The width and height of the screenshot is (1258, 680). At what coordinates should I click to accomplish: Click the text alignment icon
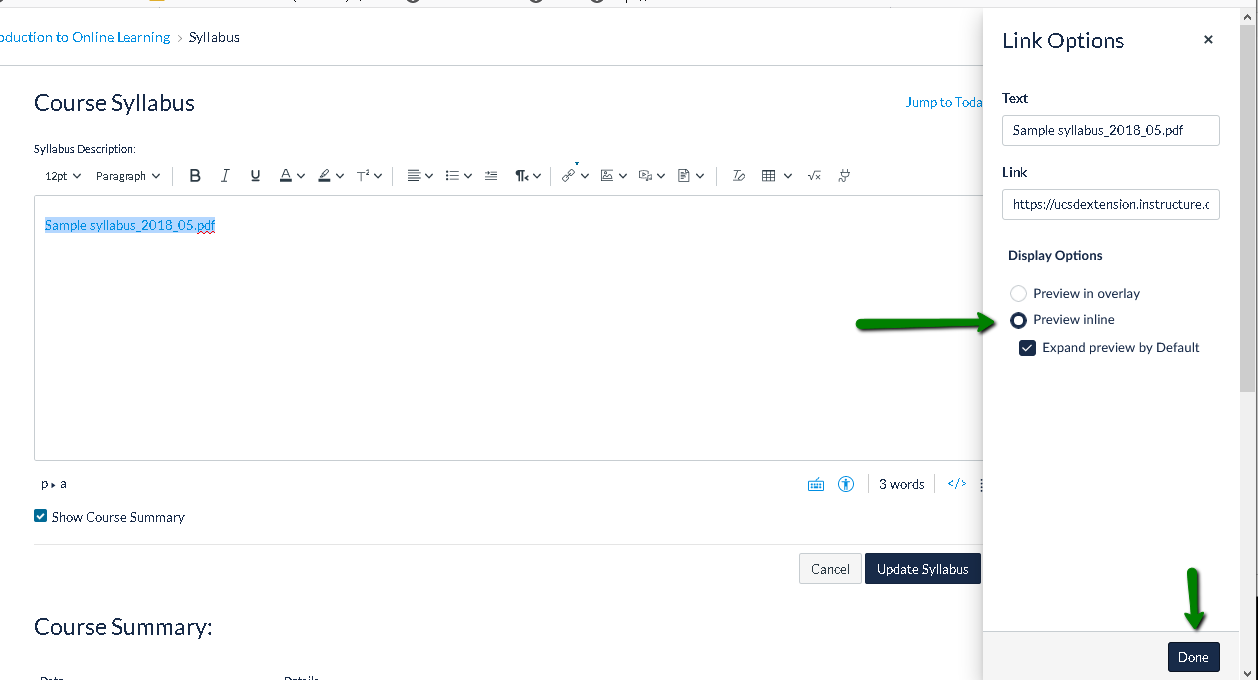click(x=414, y=176)
